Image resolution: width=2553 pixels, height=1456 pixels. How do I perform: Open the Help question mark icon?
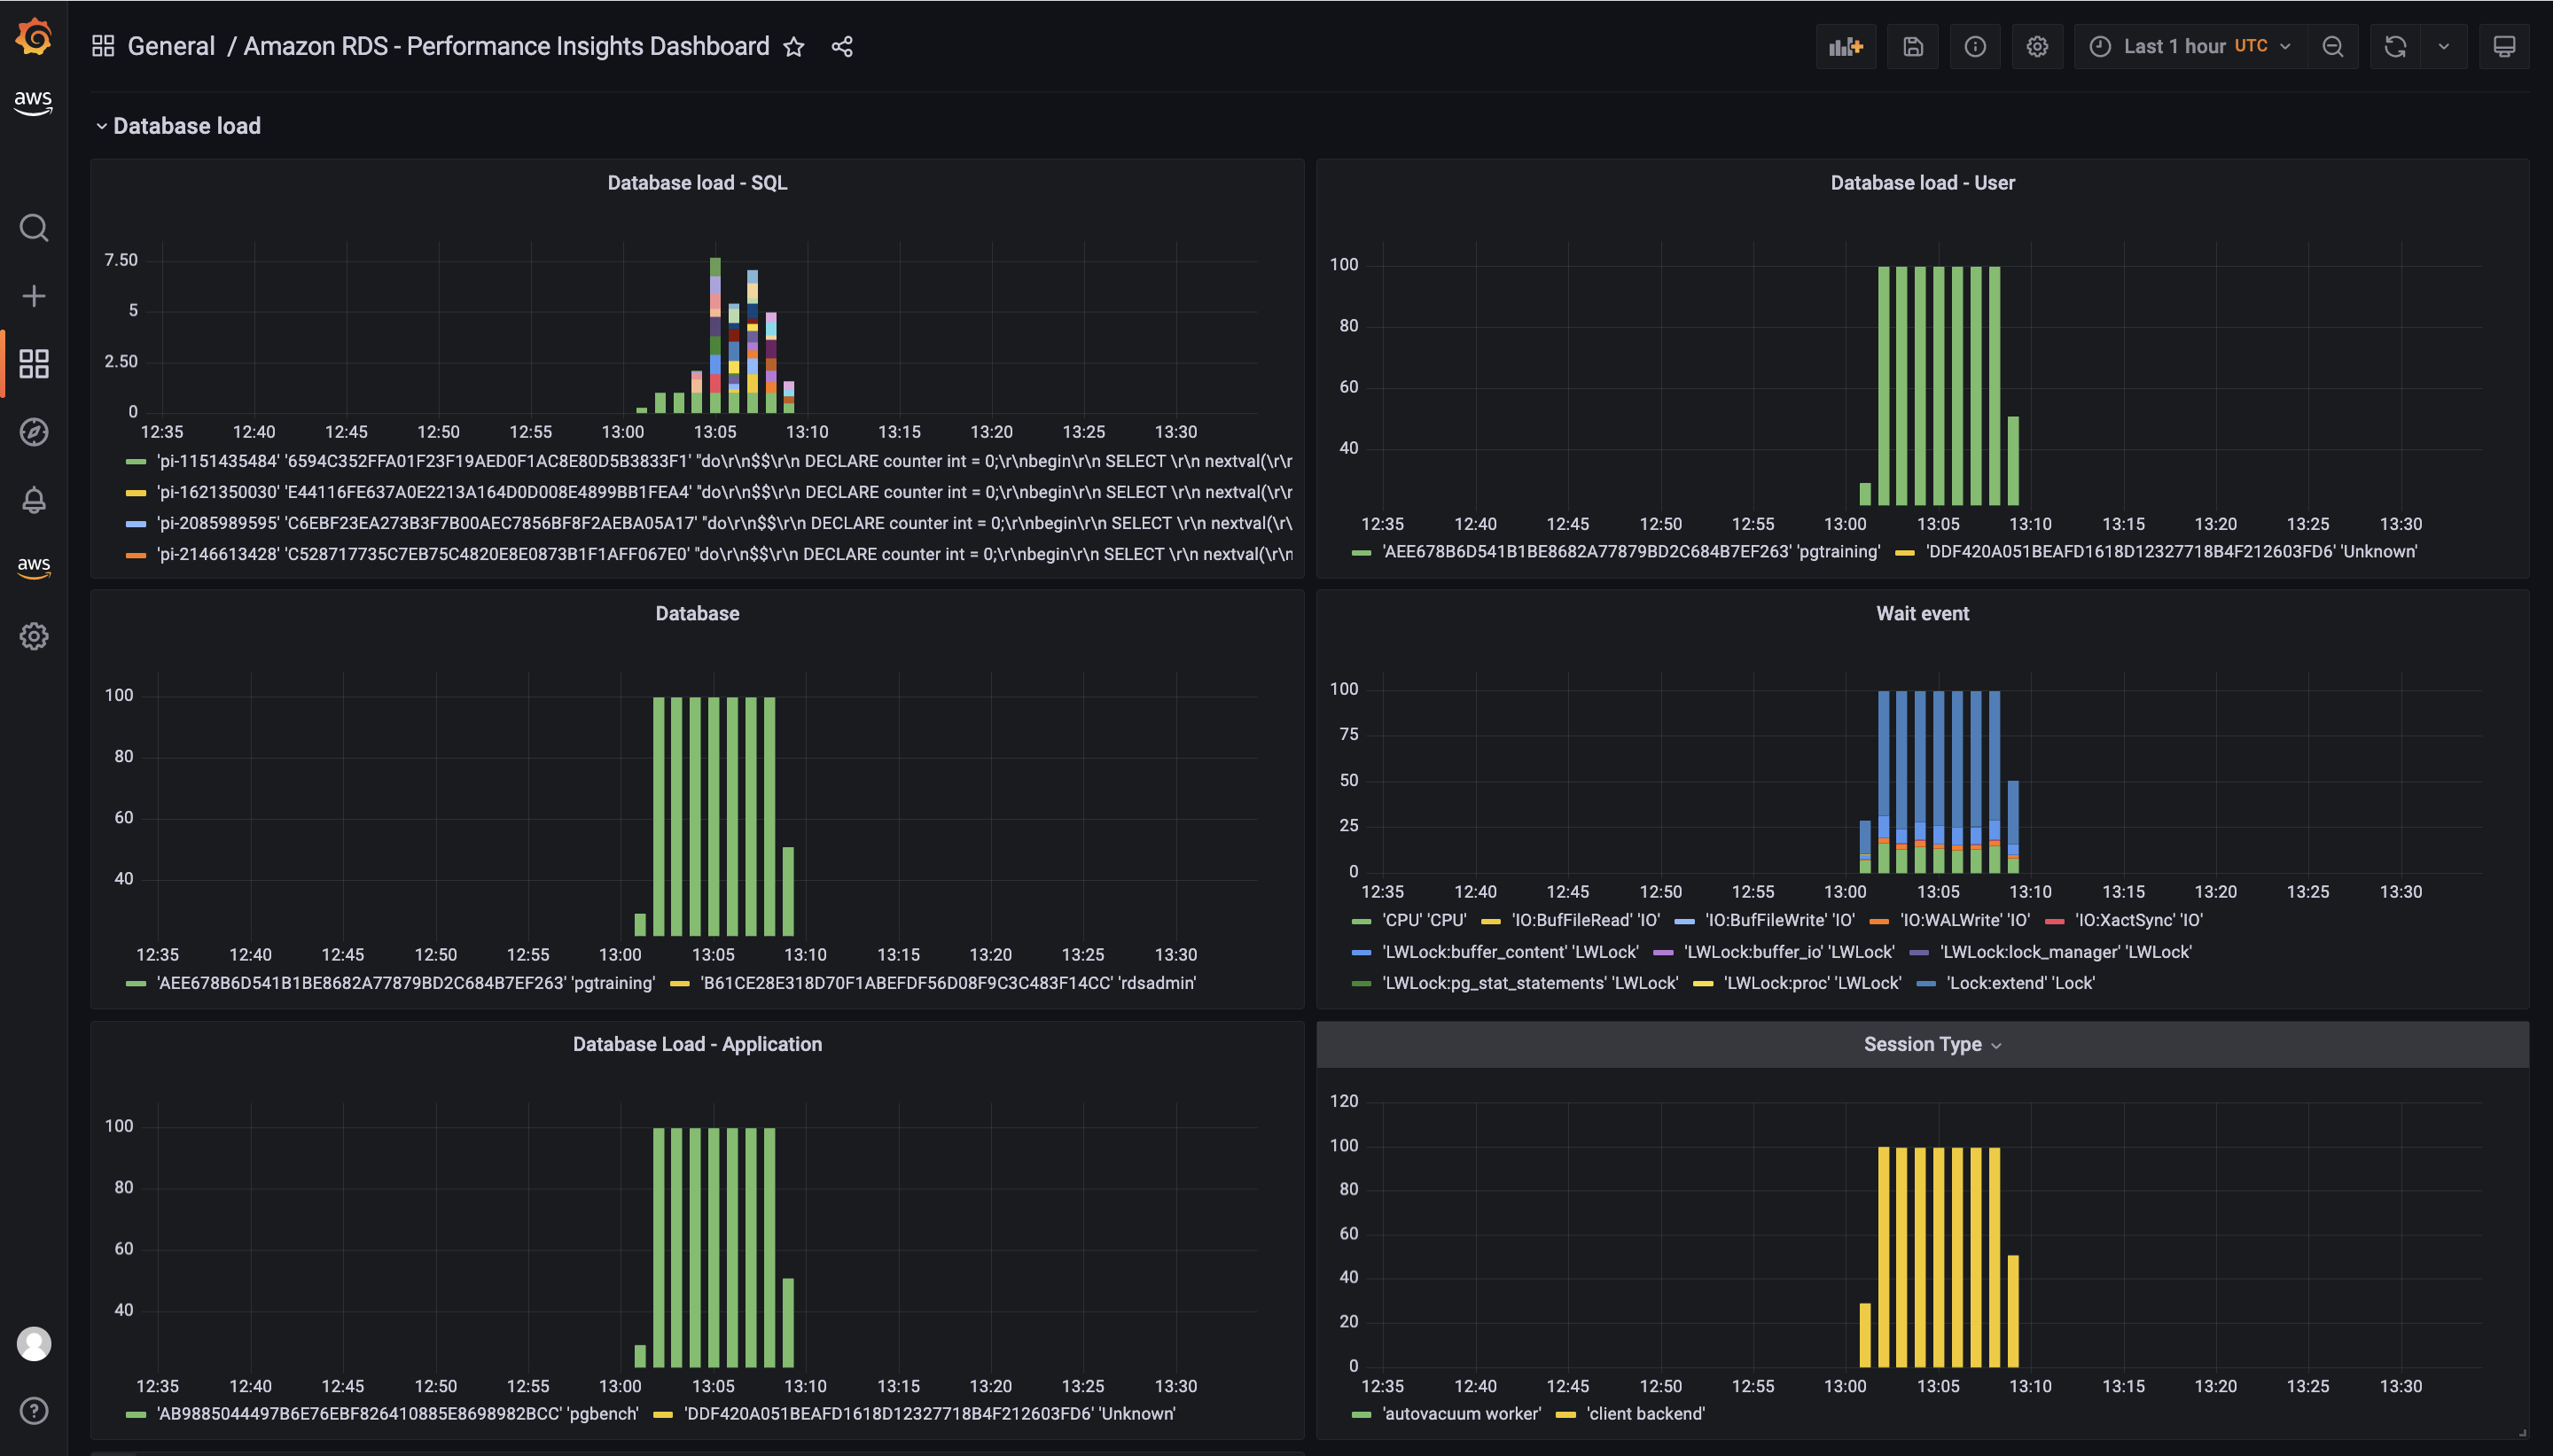tap(34, 1410)
